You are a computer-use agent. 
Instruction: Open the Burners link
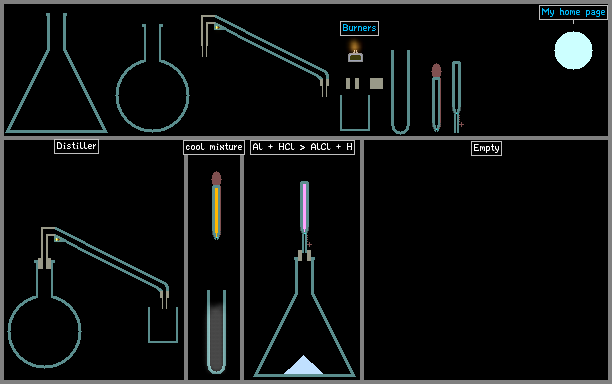[x=359, y=28]
